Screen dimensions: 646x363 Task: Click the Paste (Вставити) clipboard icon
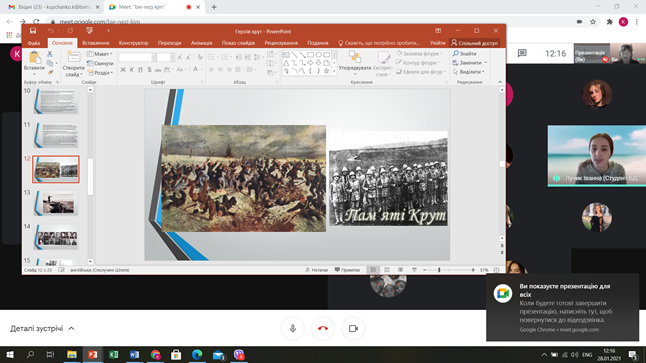(35, 58)
